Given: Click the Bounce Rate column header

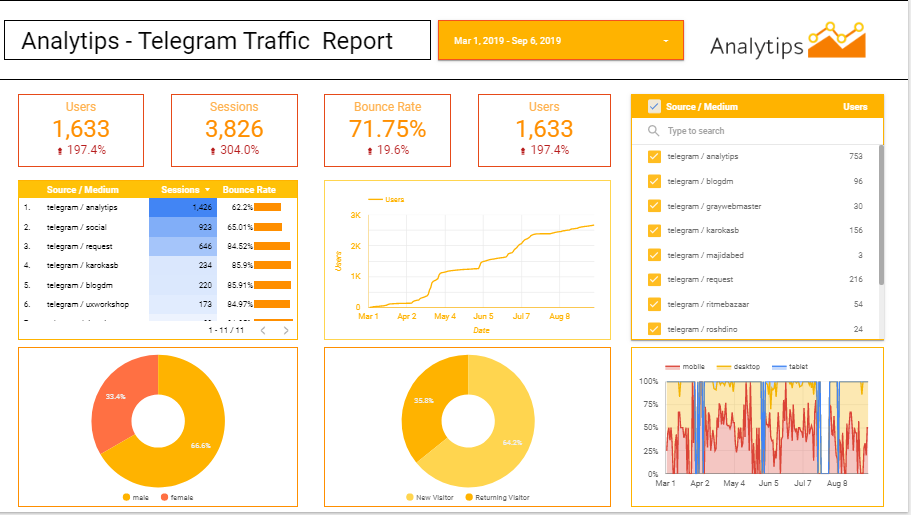Looking at the screenshot, I should coord(249,190).
